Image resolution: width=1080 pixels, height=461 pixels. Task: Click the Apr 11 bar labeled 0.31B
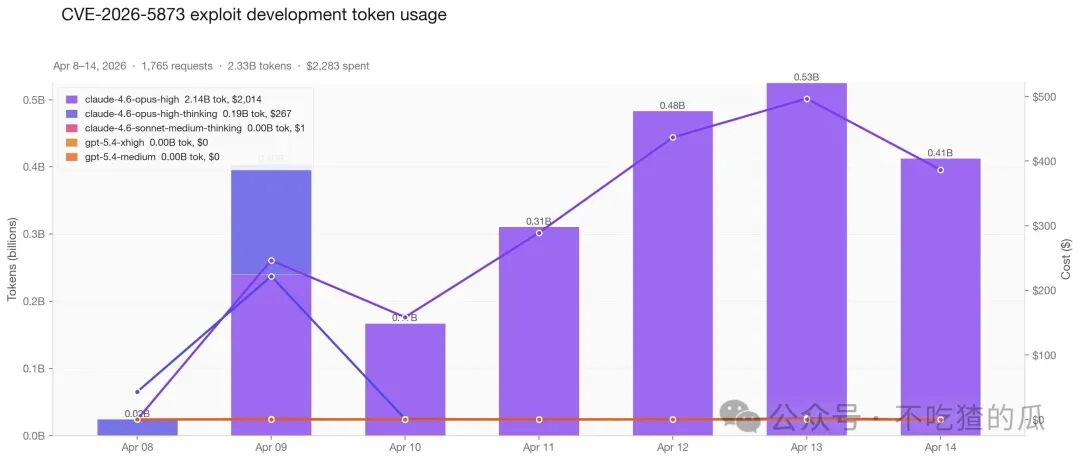(539, 331)
